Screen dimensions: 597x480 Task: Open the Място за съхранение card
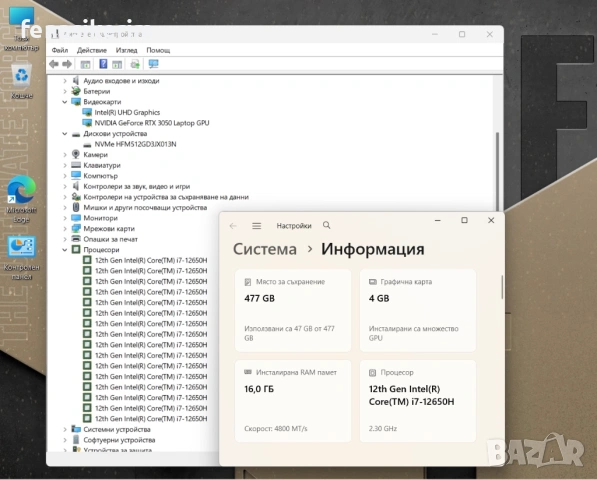pos(293,310)
